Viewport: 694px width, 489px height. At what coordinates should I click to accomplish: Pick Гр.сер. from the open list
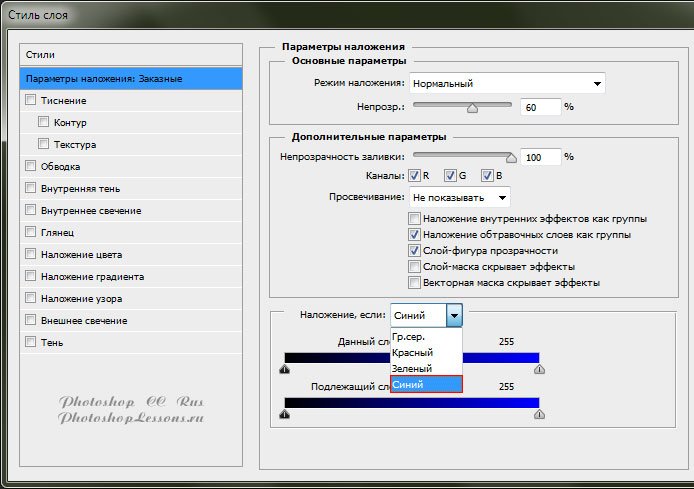[x=411, y=336]
